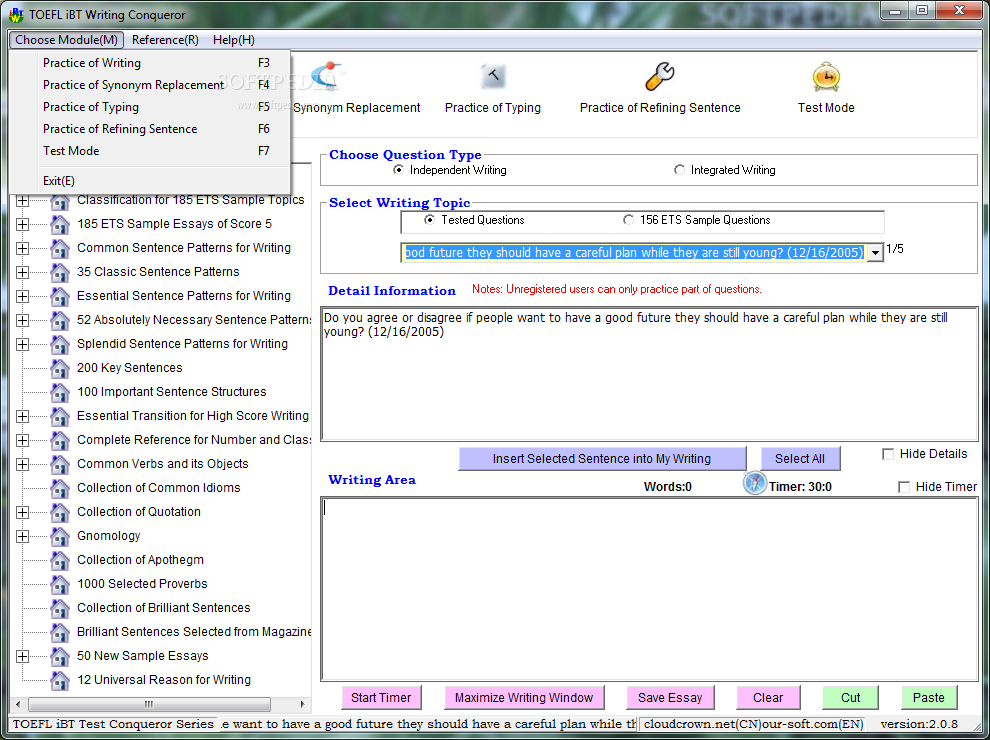990x740 pixels.
Task: Open the Help(H) menu
Action: (234, 40)
